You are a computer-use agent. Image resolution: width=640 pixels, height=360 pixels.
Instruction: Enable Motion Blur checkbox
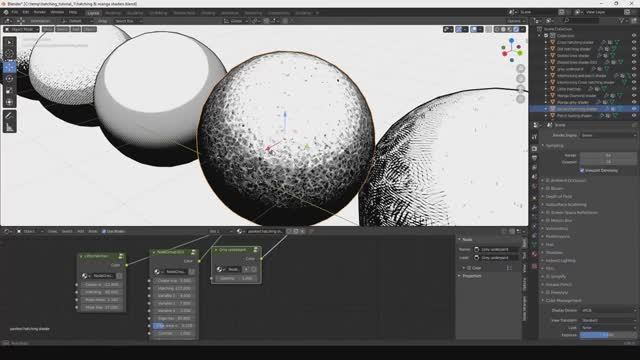548,220
